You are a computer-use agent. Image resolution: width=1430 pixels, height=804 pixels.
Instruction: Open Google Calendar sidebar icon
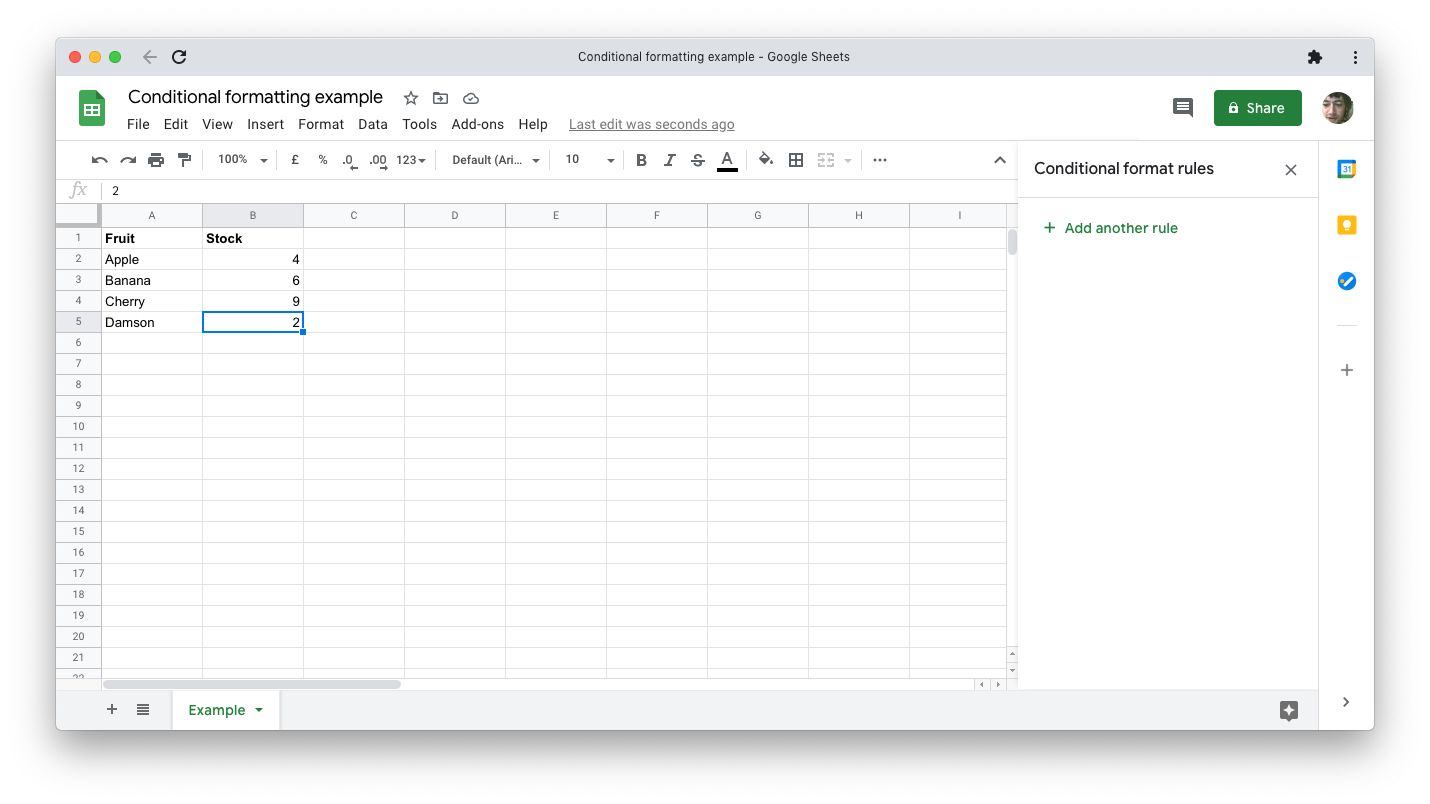point(1346,169)
